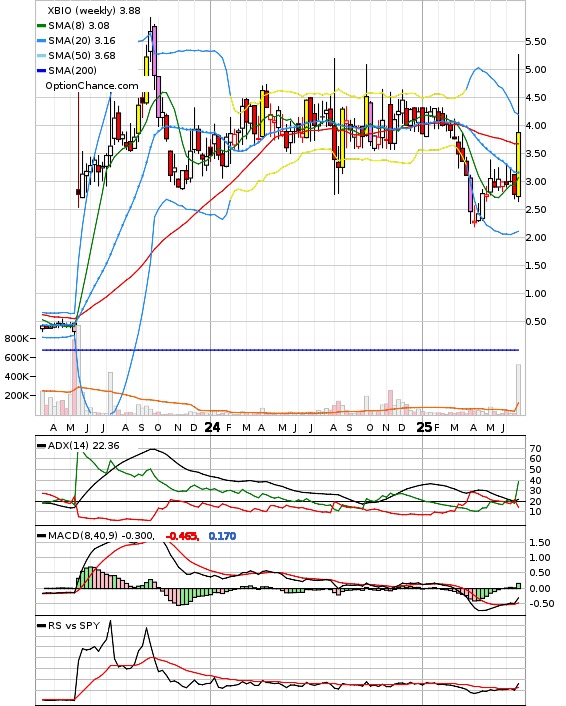Select the bold 24 year marker
Viewport: 566px width, 706px height.
coord(213,427)
